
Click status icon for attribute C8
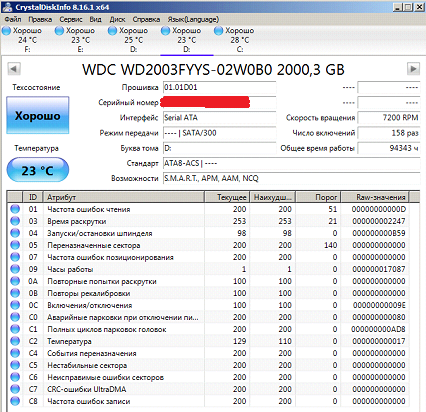[x=15, y=401]
